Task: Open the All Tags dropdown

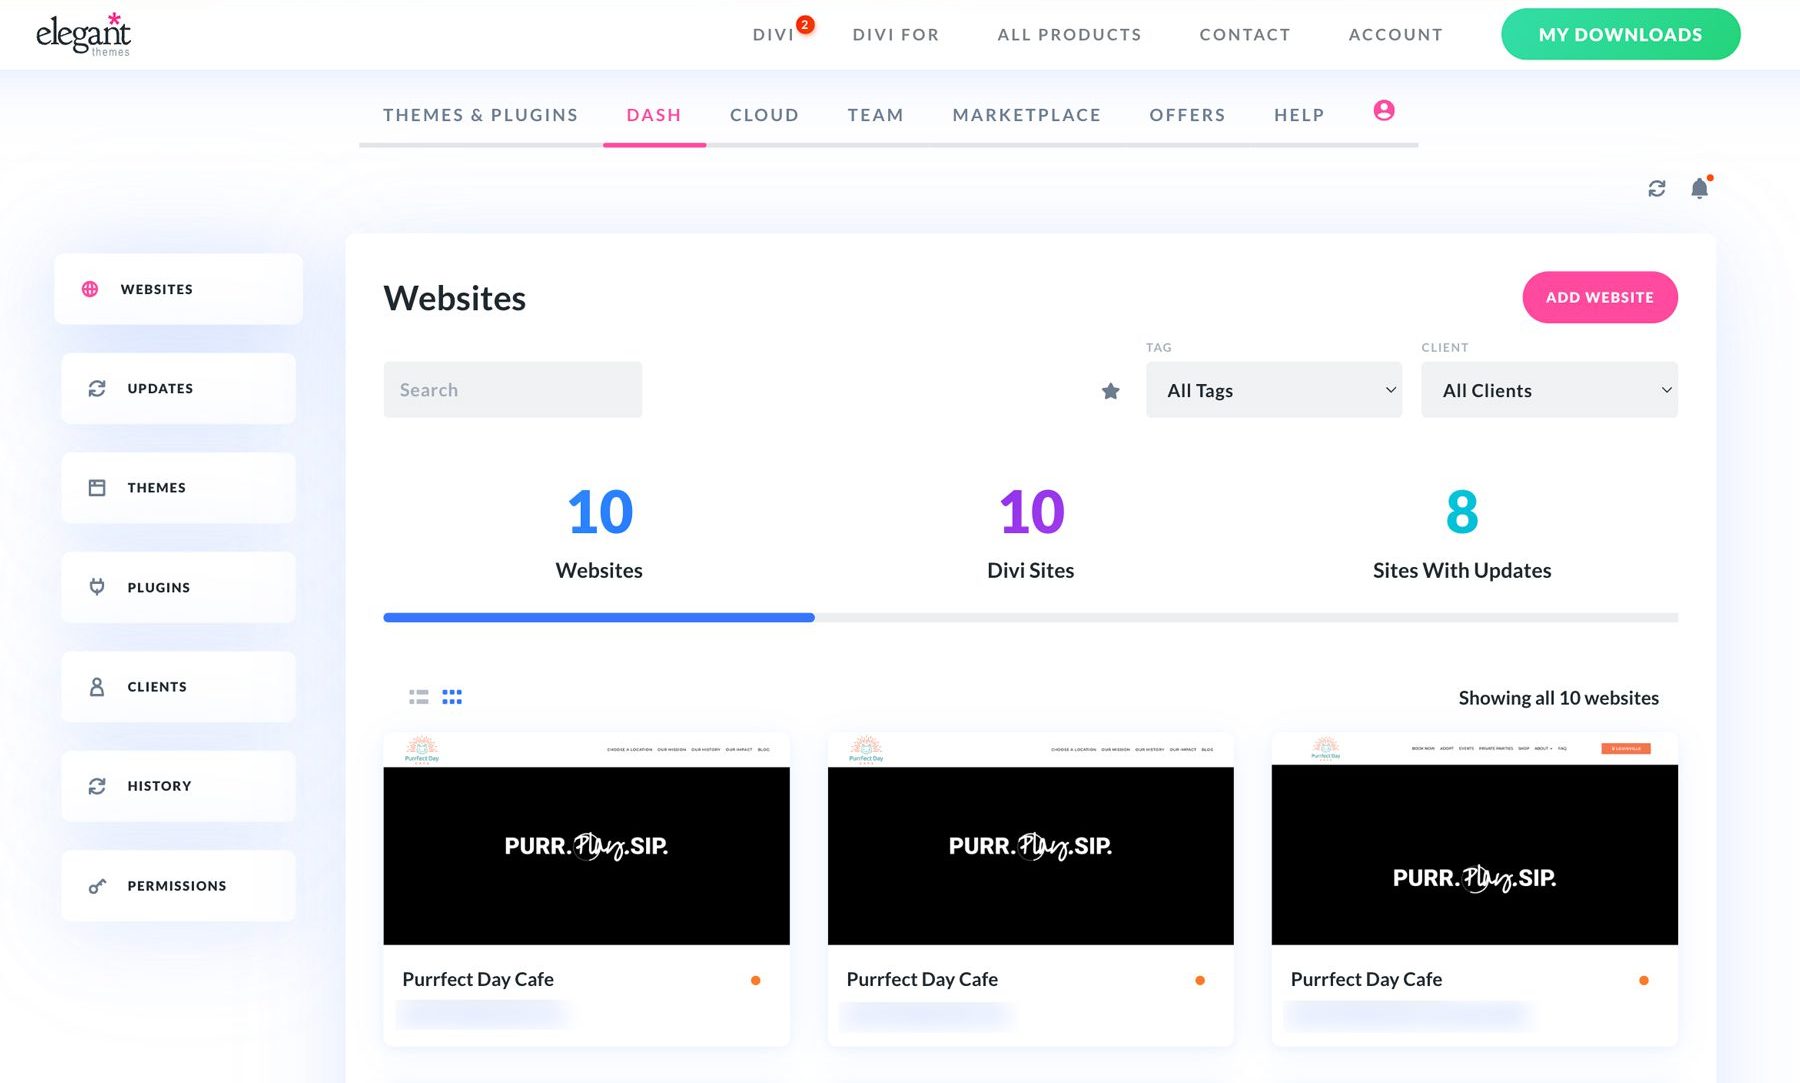Action: click(1273, 390)
